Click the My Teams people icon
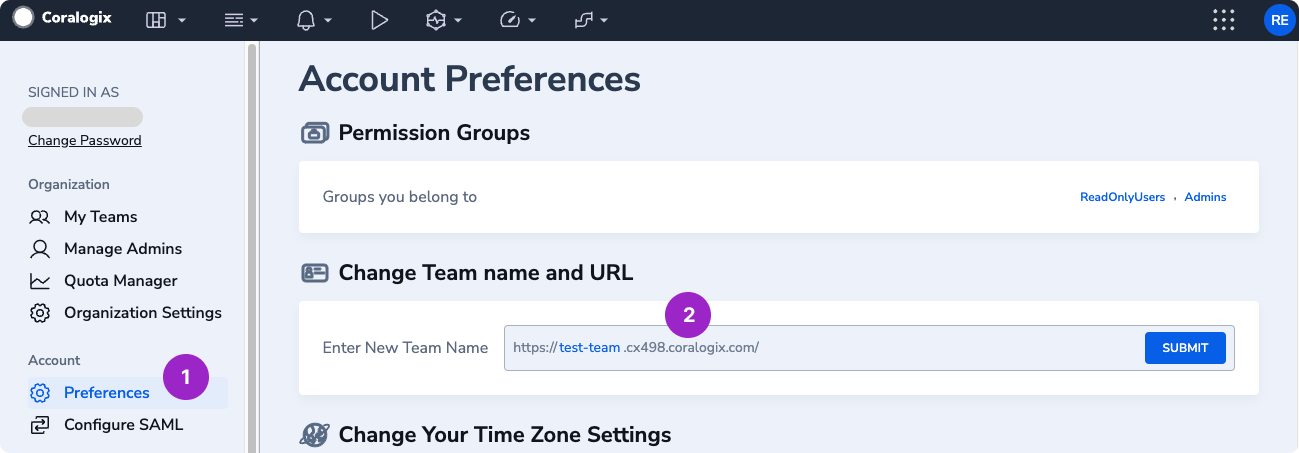Image resolution: width=1299 pixels, height=453 pixels. click(40, 216)
